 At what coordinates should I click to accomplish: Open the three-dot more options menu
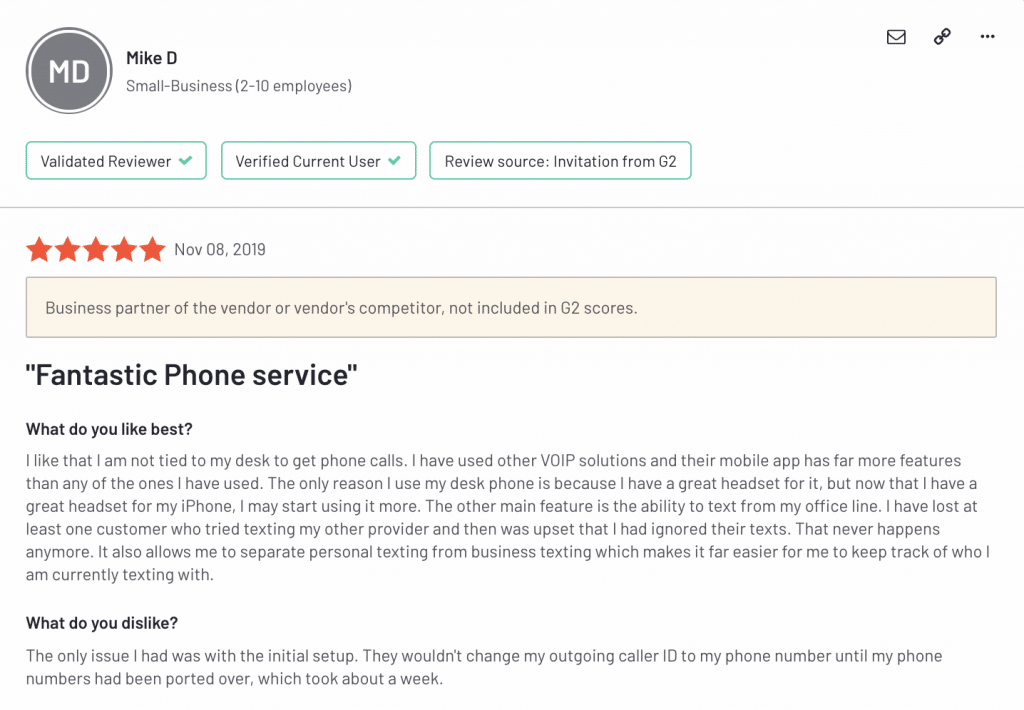pos(988,37)
